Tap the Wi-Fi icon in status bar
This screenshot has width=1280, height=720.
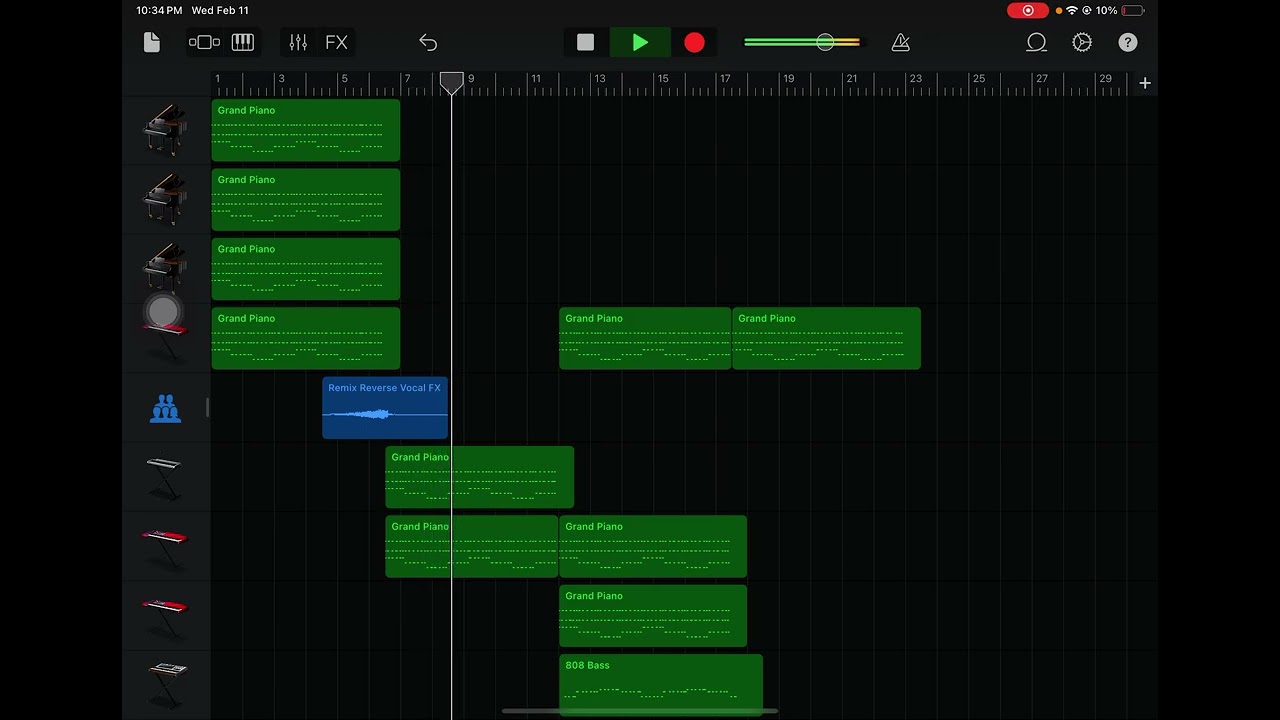click(x=1072, y=10)
